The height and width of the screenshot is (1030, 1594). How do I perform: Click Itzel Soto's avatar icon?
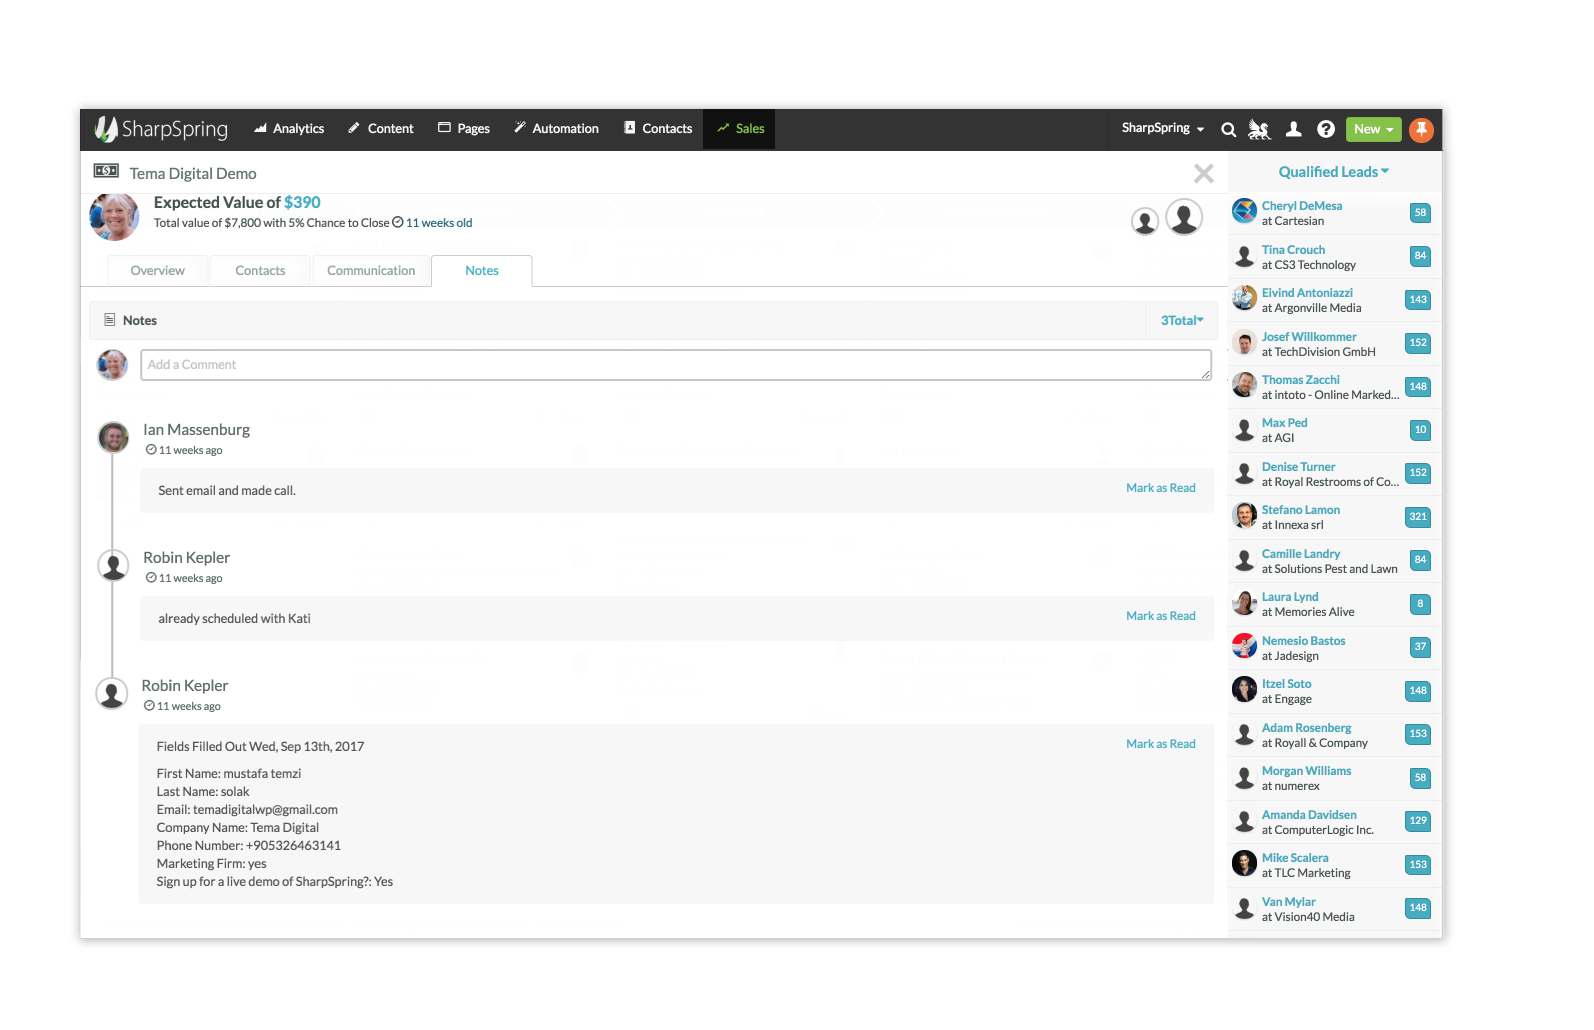[1244, 689]
